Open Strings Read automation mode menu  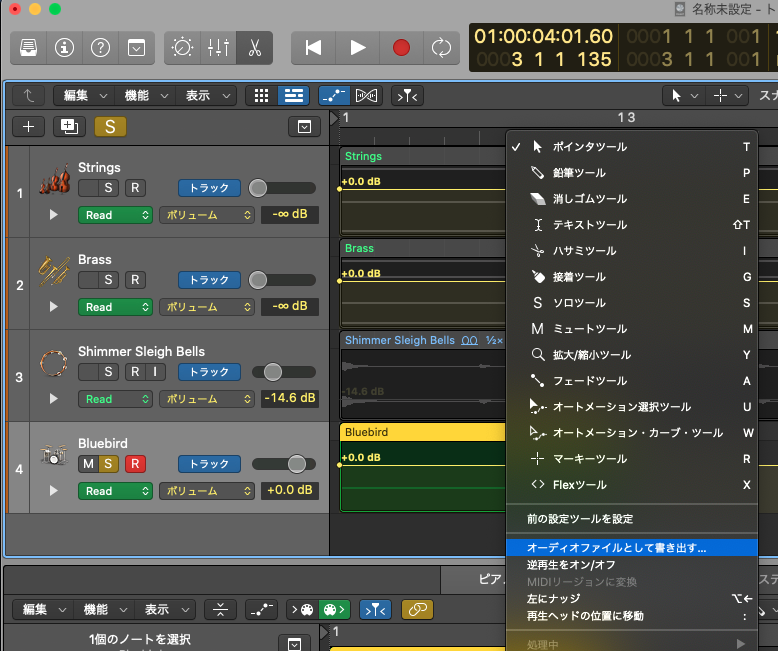115,215
